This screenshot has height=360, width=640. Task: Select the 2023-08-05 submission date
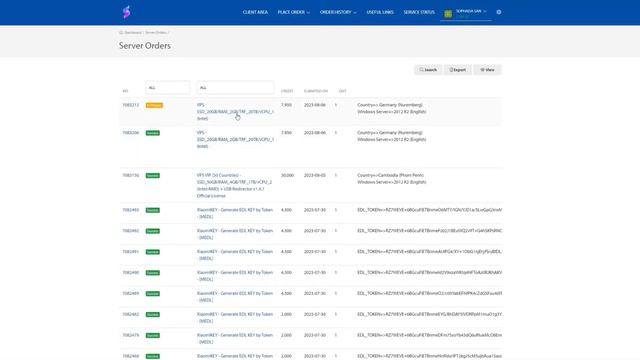pos(315,175)
